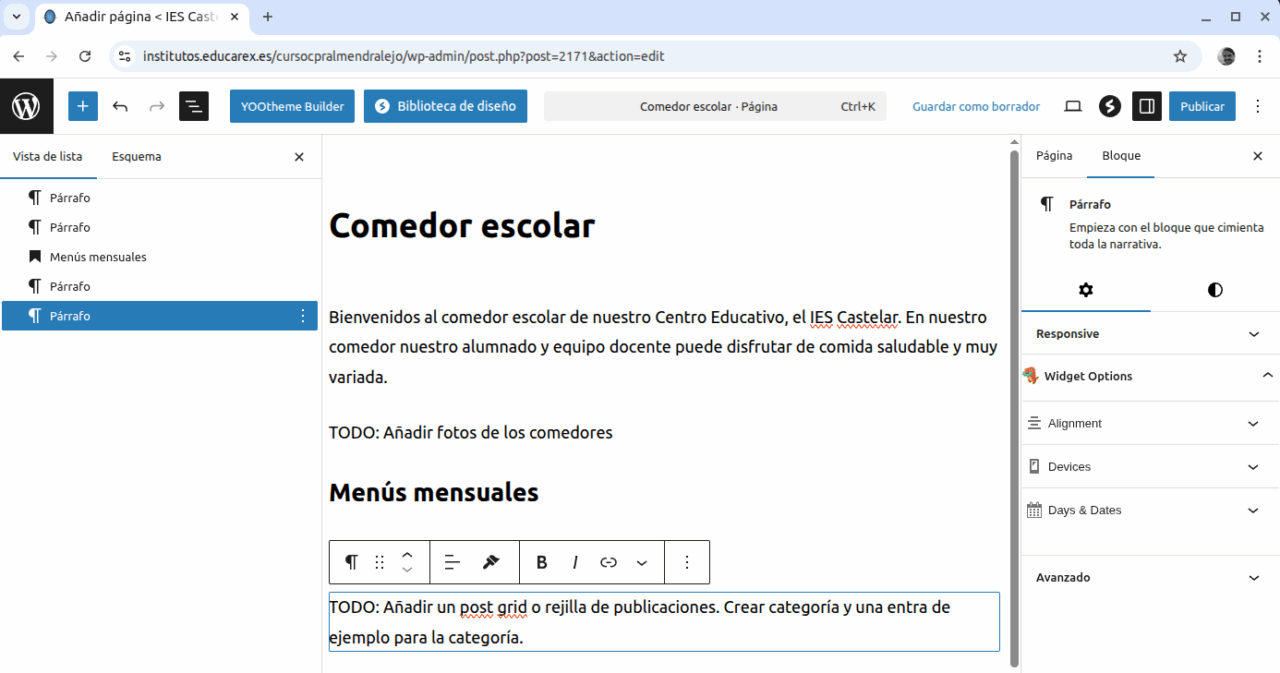Switch to the Esquema tab
Image resolution: width=1280 pixels, height=673 pixels.
tap(136, 156)
